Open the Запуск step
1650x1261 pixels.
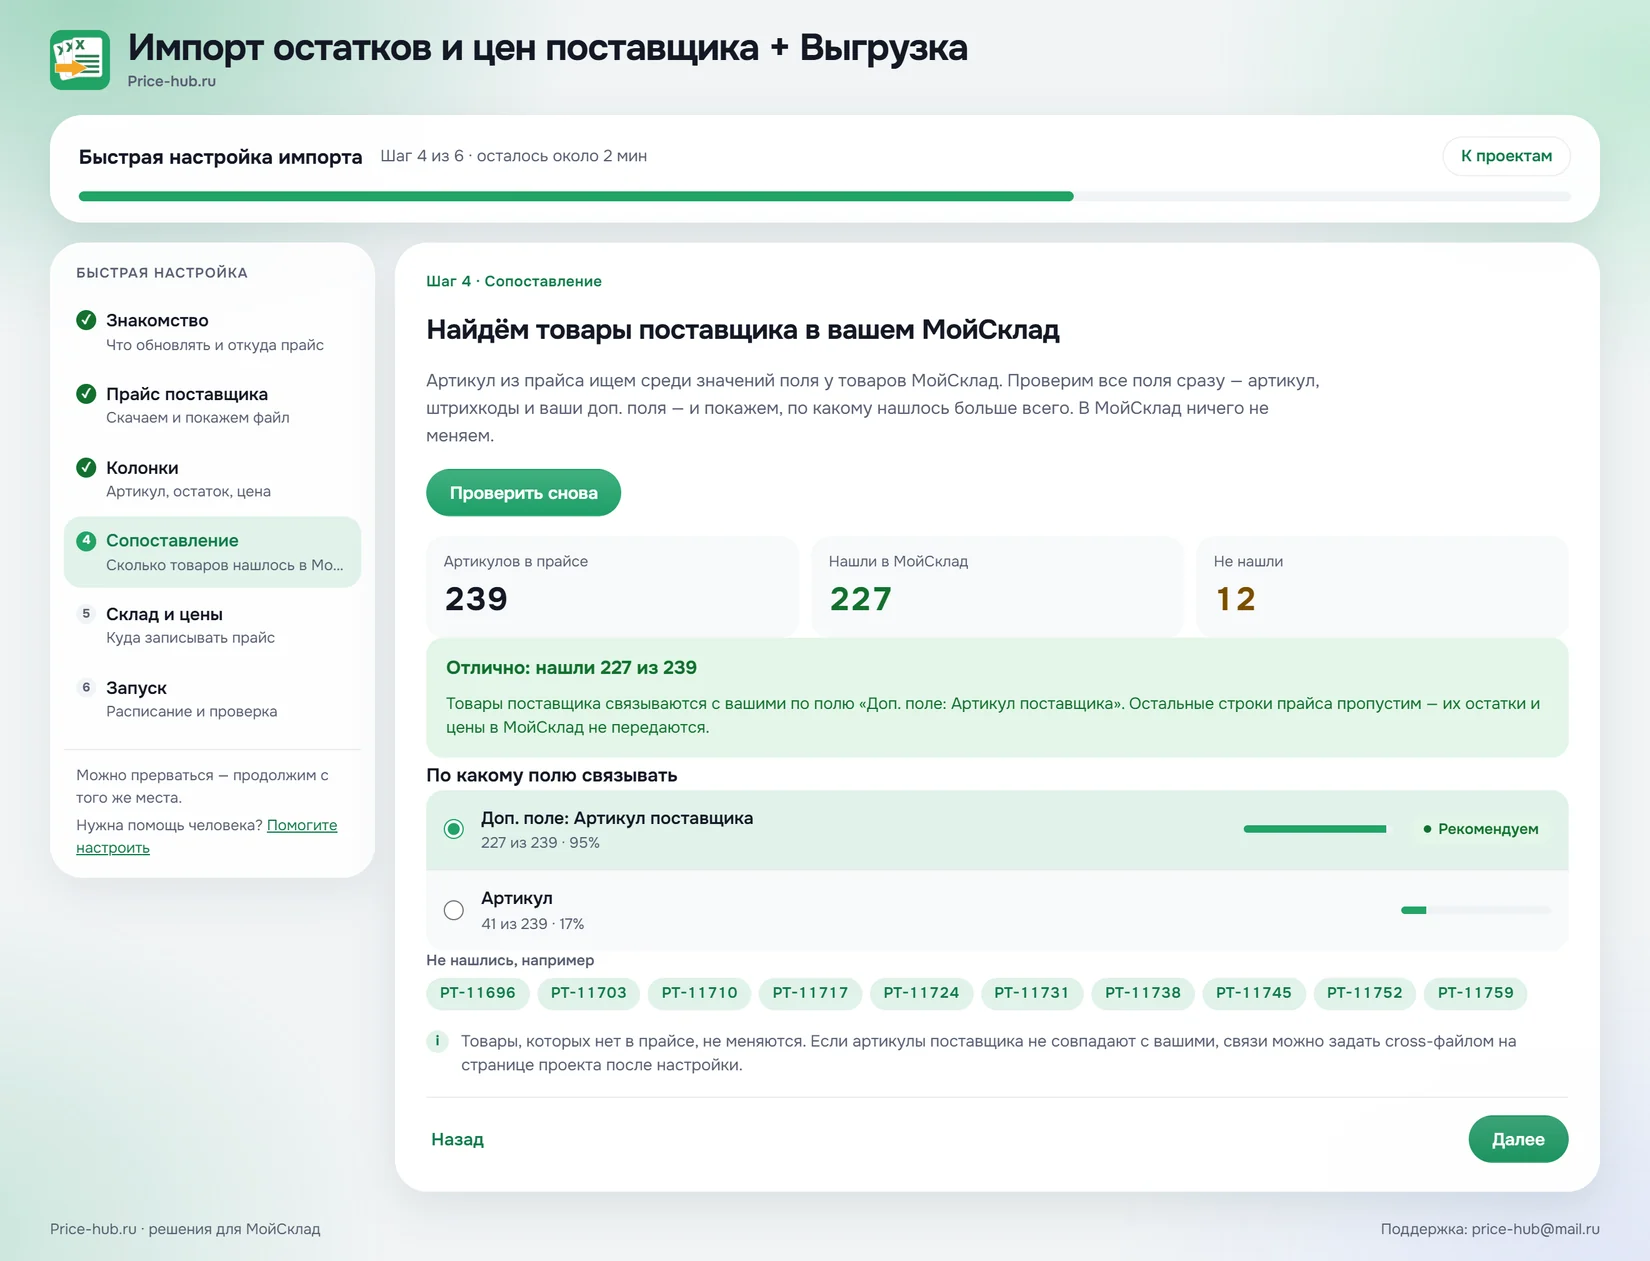pyautogui.click(x=212, y=699)
